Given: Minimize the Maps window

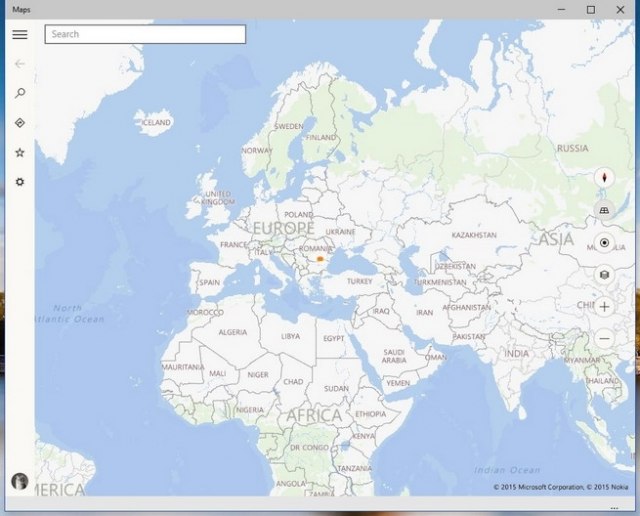Looking at the screenshot, I should pos(562,10).
